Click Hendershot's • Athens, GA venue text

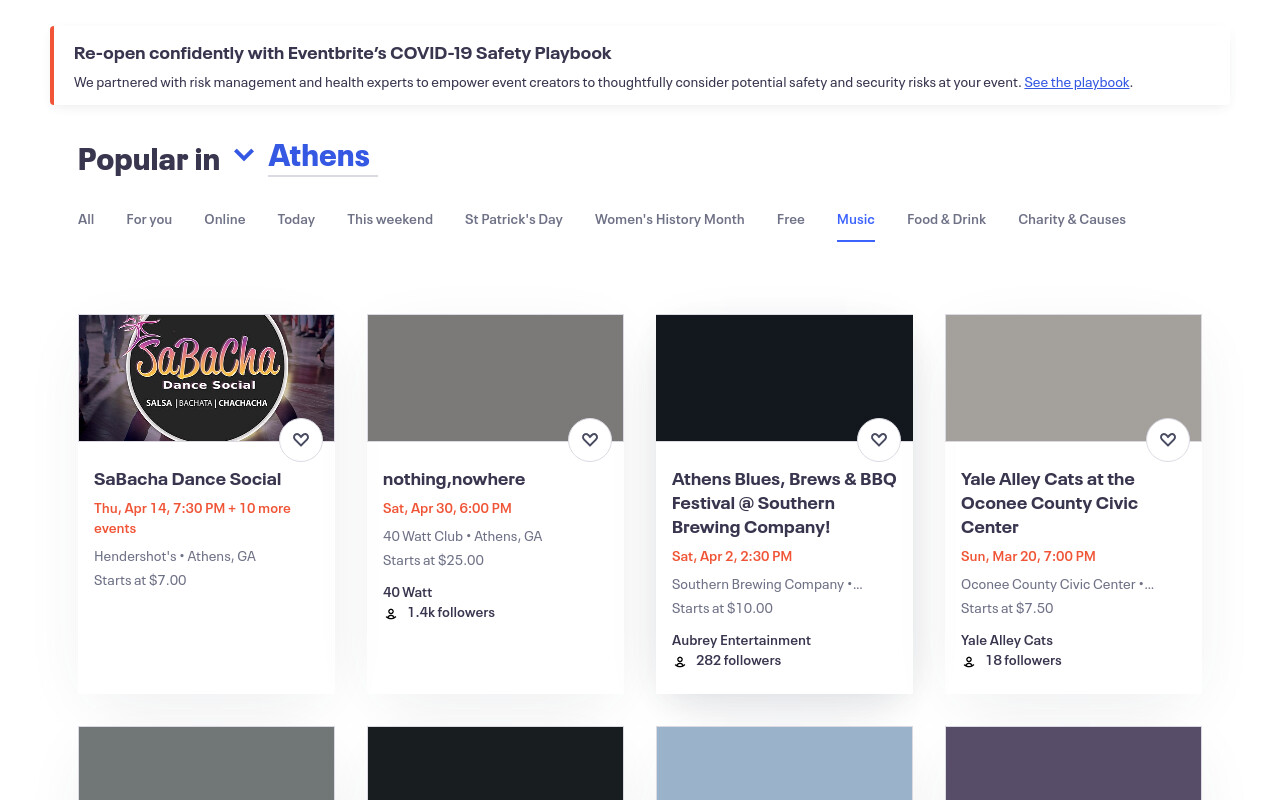coord(175,556)
